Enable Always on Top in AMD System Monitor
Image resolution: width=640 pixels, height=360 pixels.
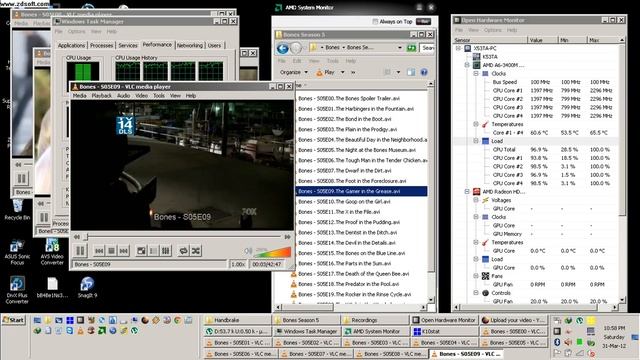point(375,22)
